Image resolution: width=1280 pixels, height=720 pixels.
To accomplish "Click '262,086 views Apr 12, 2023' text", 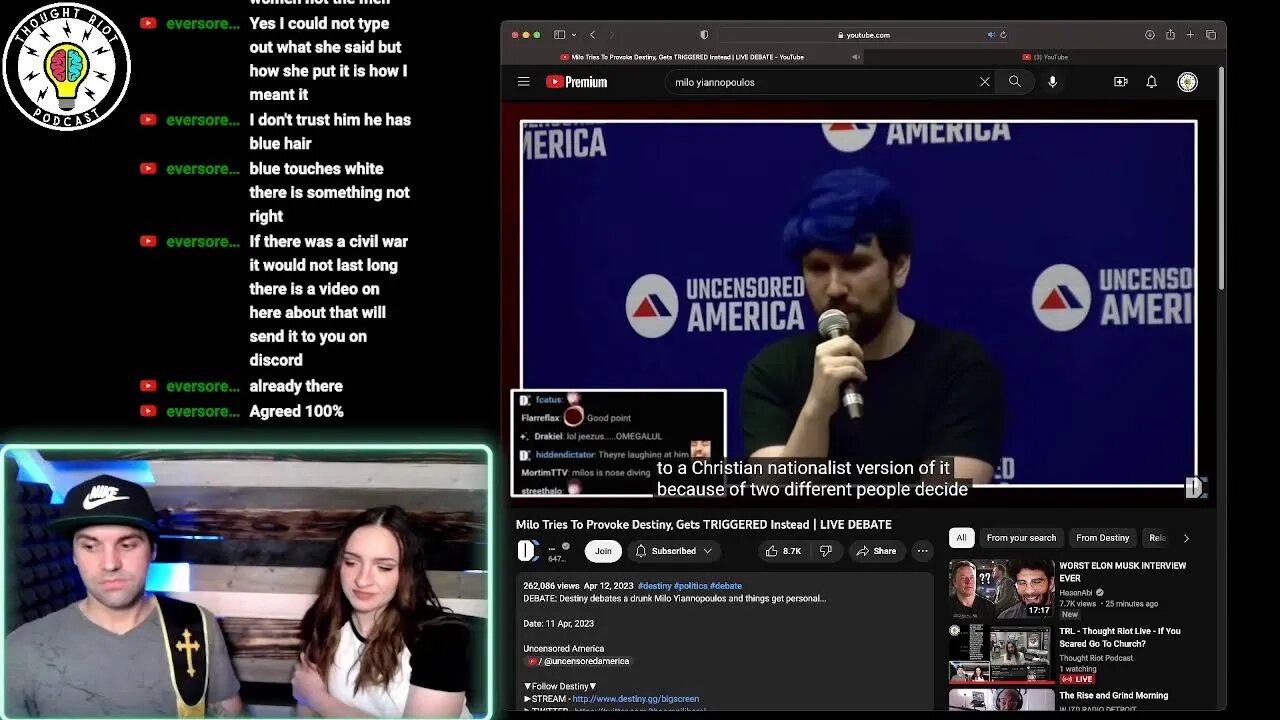I will pyautogui.click(x=579, y=586).
